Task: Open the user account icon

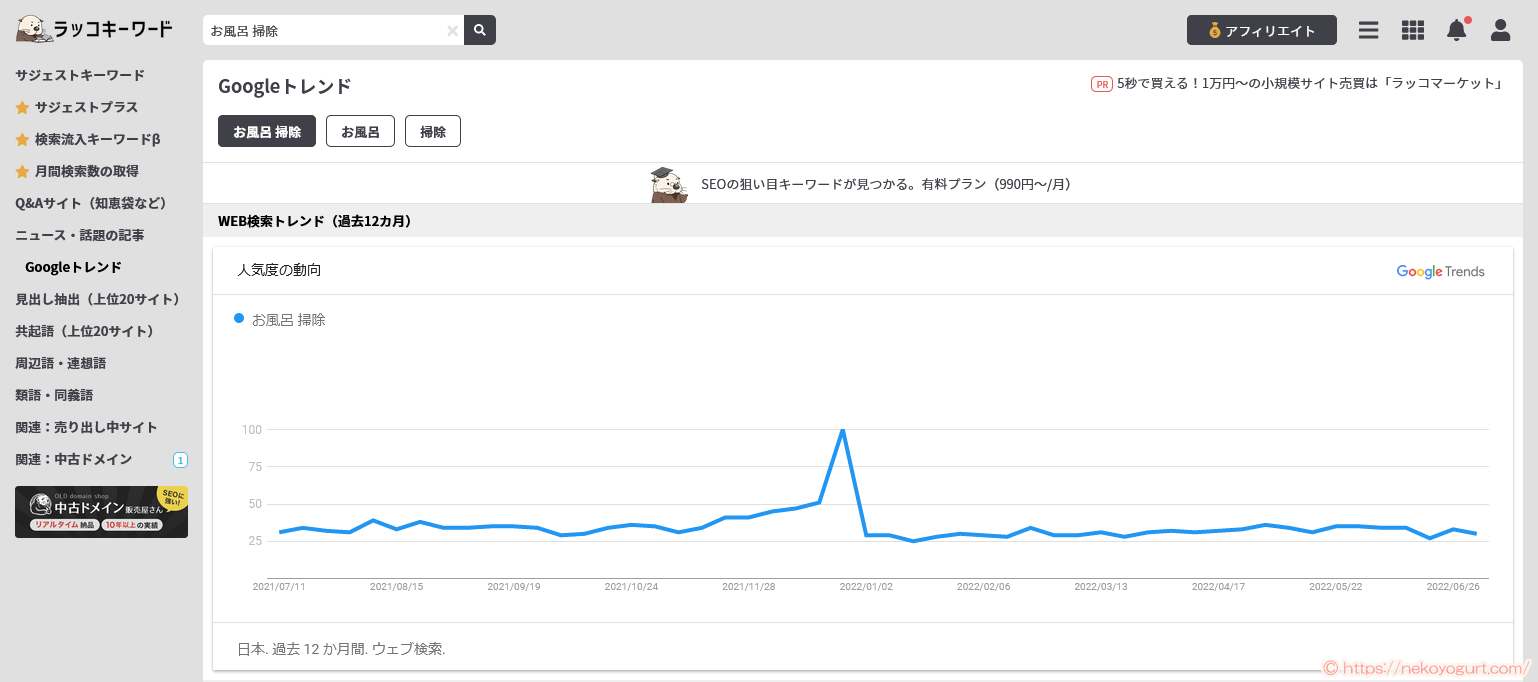Action: tap(1500, 30)
